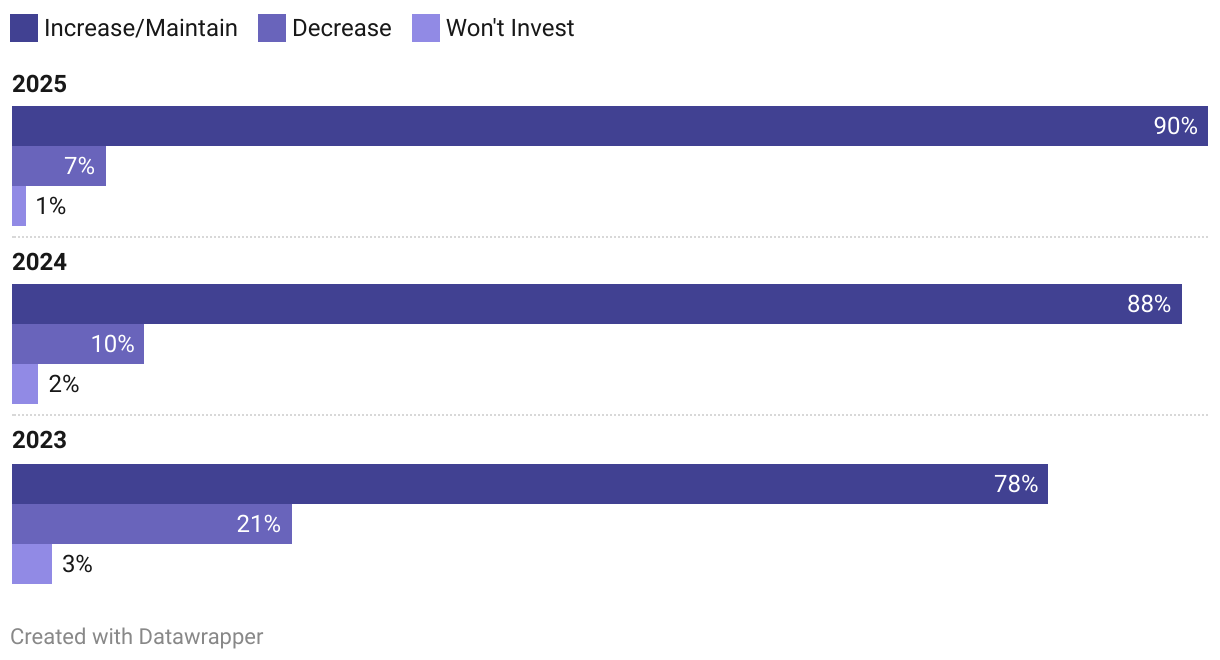The image size is (1220, 660).
Task: Click the Increase/Maintain legend color swatch
Action: click(25, 28)
